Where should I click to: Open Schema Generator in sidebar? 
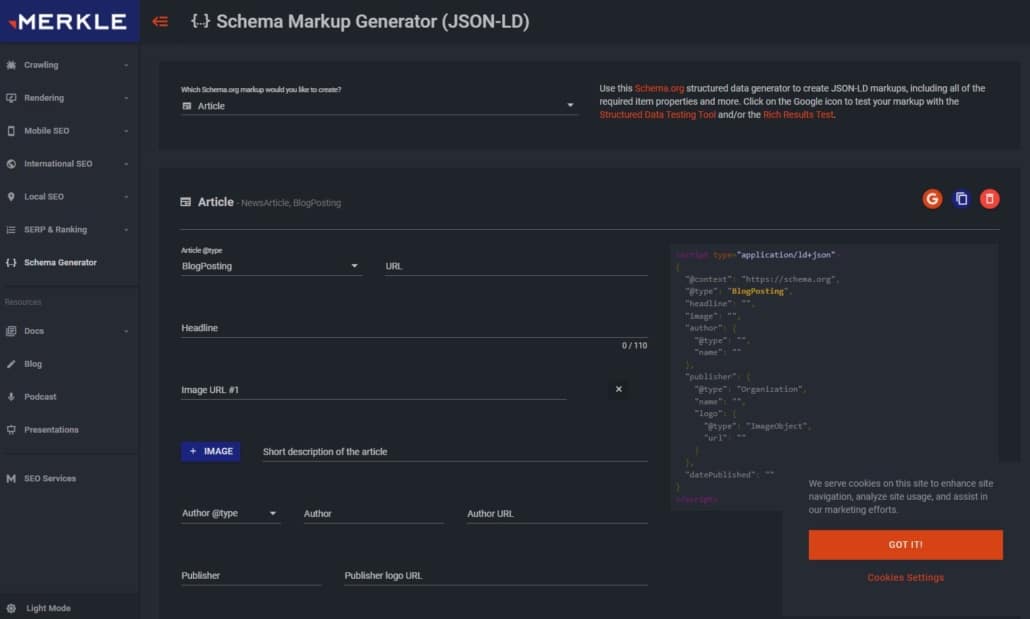point(60,262)
